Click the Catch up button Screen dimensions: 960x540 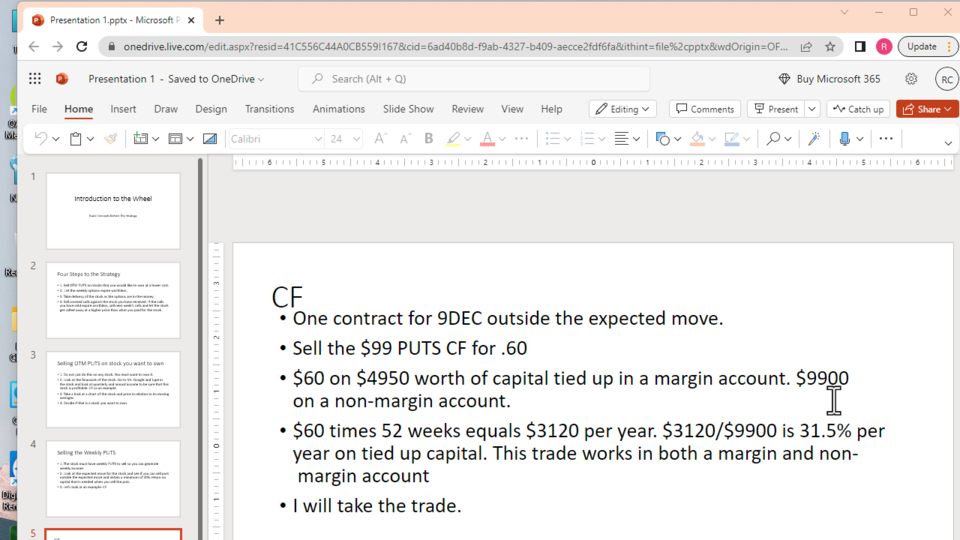coord(858,109)
